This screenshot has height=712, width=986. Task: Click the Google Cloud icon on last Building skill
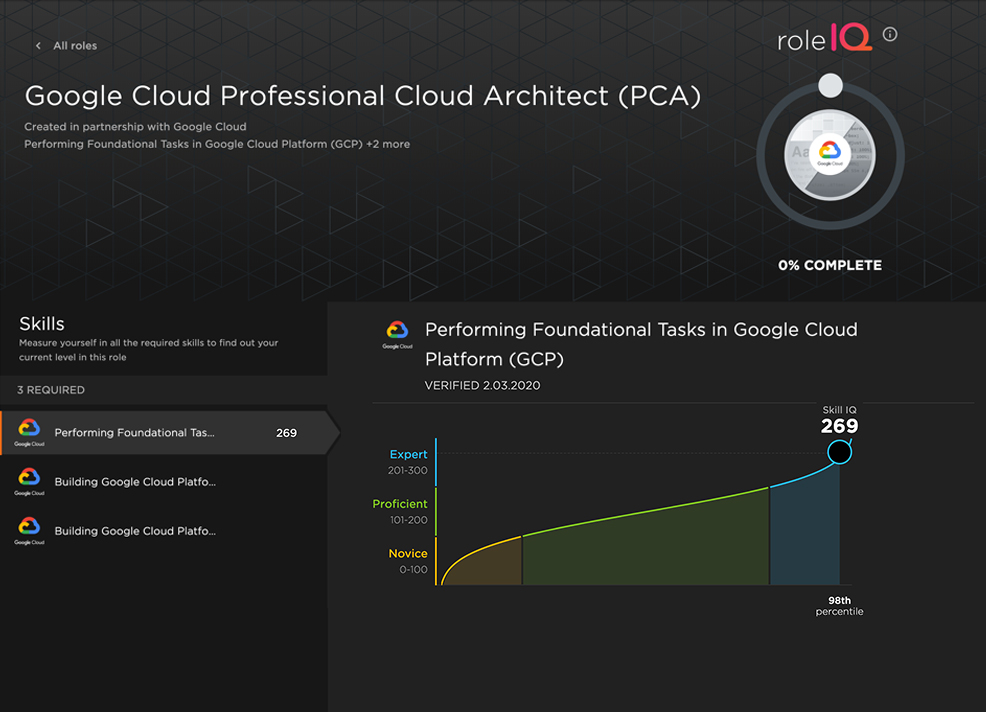[29, 530]
